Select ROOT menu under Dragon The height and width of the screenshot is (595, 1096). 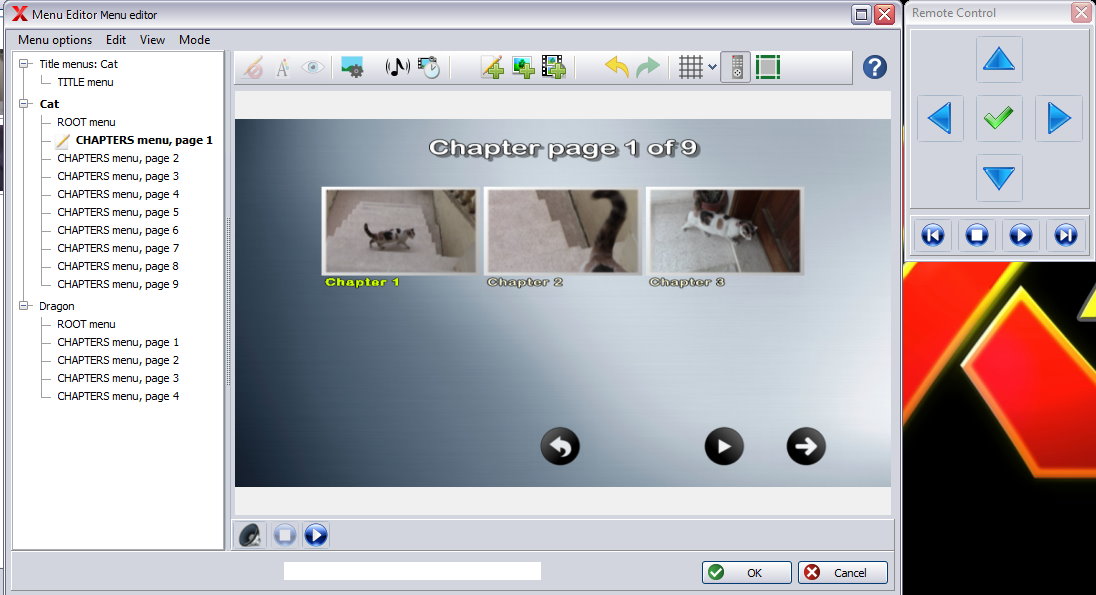pos(86,324)
